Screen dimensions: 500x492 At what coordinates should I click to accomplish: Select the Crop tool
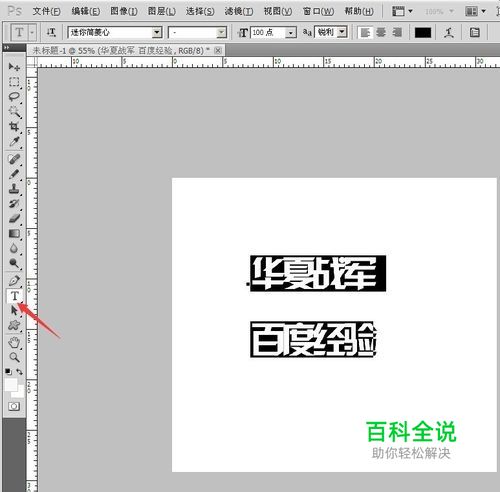[14, 127]
